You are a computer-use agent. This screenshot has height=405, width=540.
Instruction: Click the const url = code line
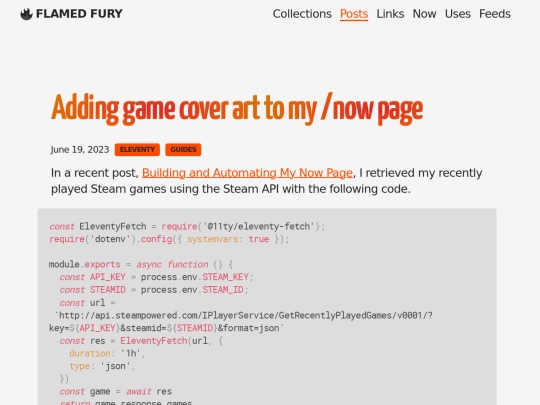pos(87,303)
